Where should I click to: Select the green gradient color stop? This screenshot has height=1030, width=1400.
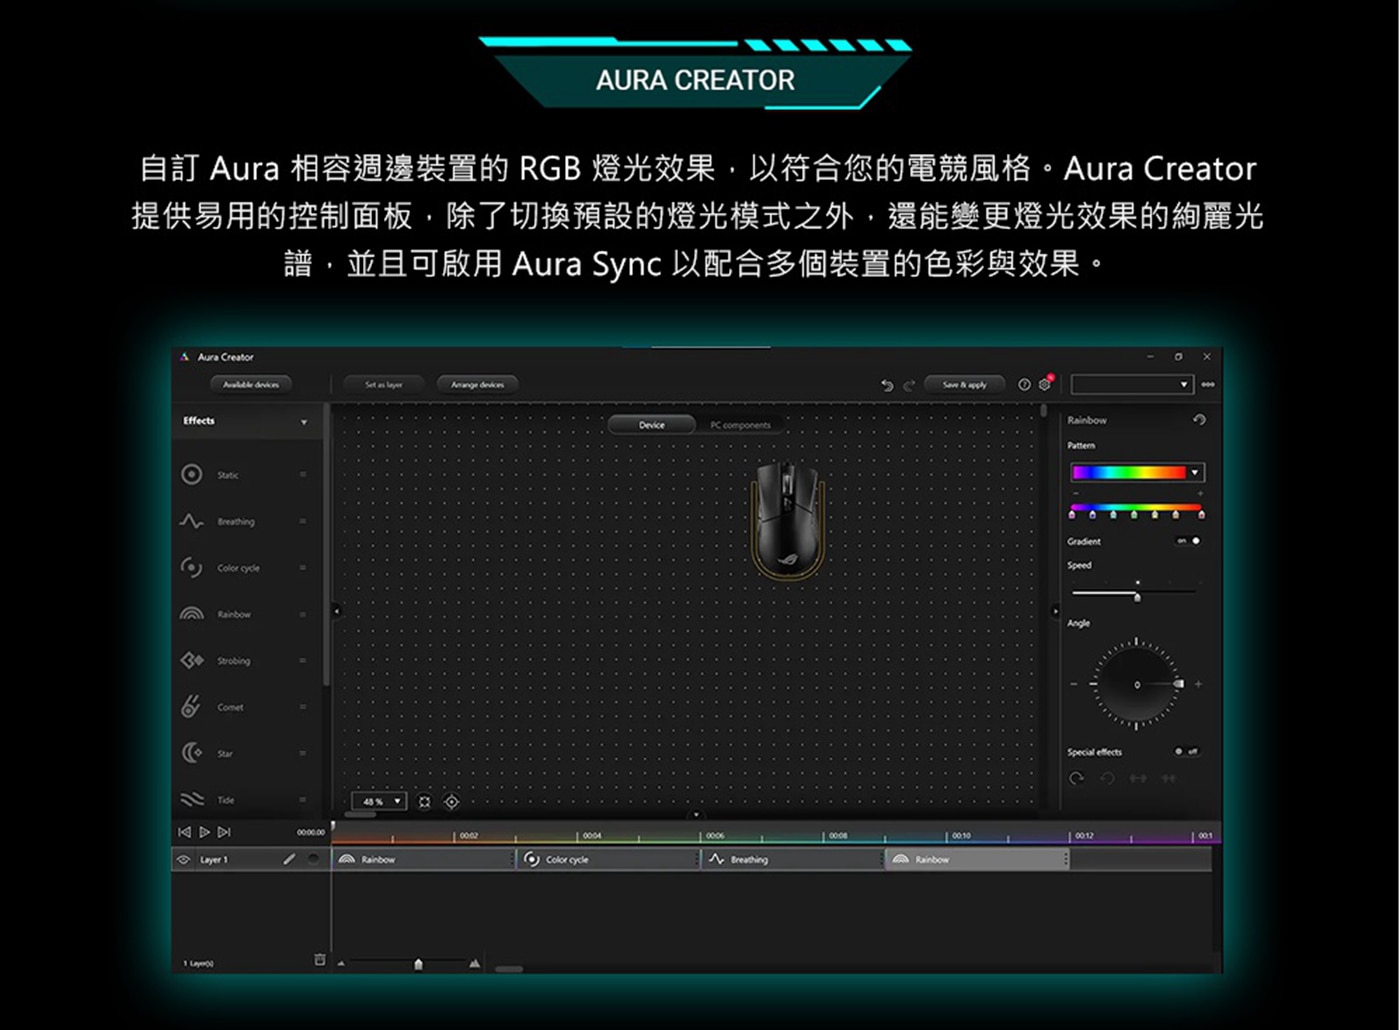coord(1134,514)
